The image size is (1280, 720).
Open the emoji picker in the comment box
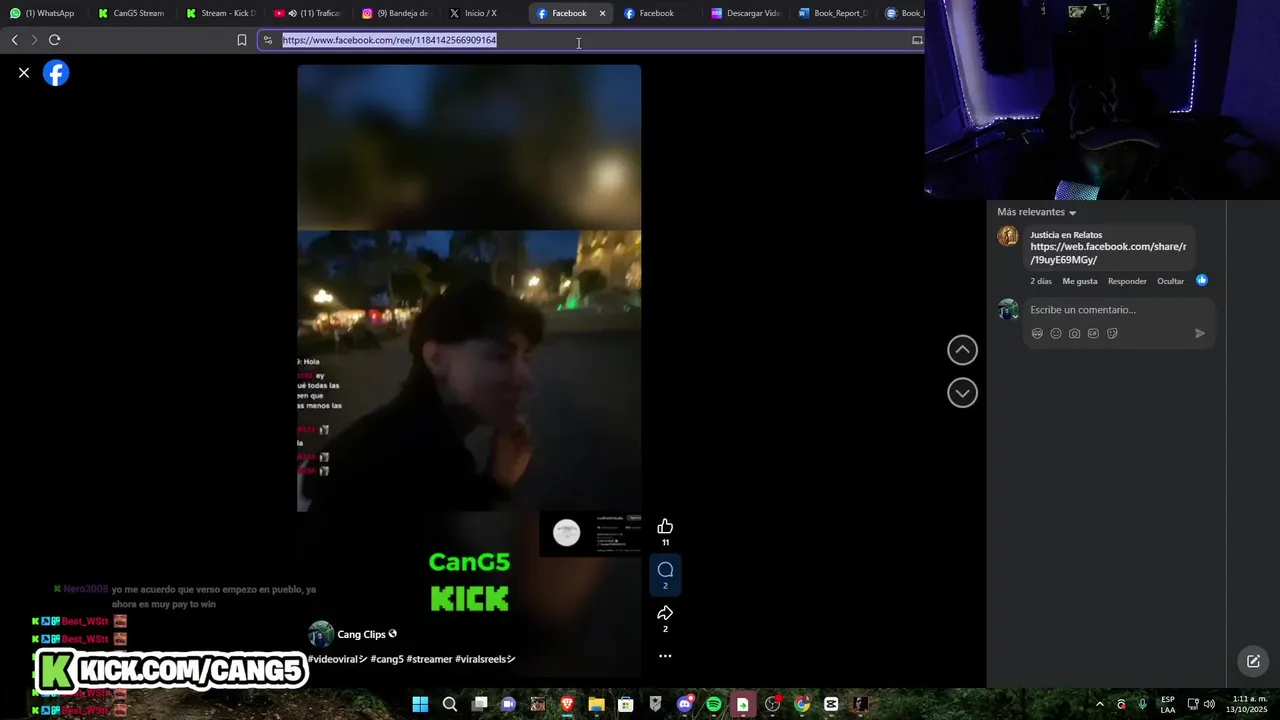1056,333
